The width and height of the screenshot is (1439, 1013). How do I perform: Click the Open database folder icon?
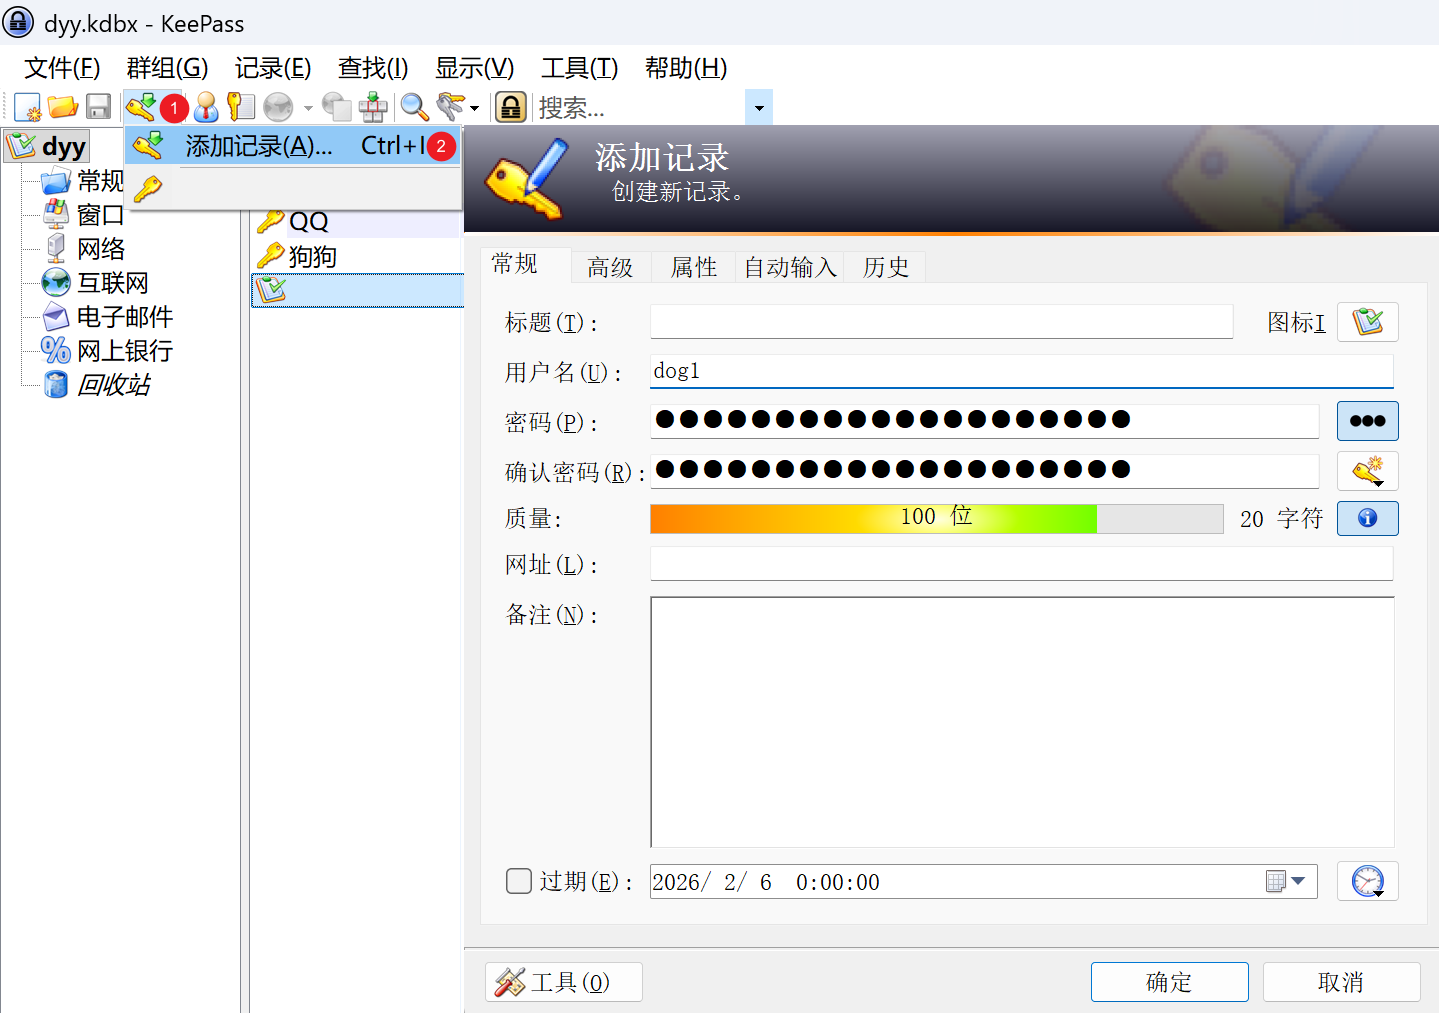pos(63,106)
